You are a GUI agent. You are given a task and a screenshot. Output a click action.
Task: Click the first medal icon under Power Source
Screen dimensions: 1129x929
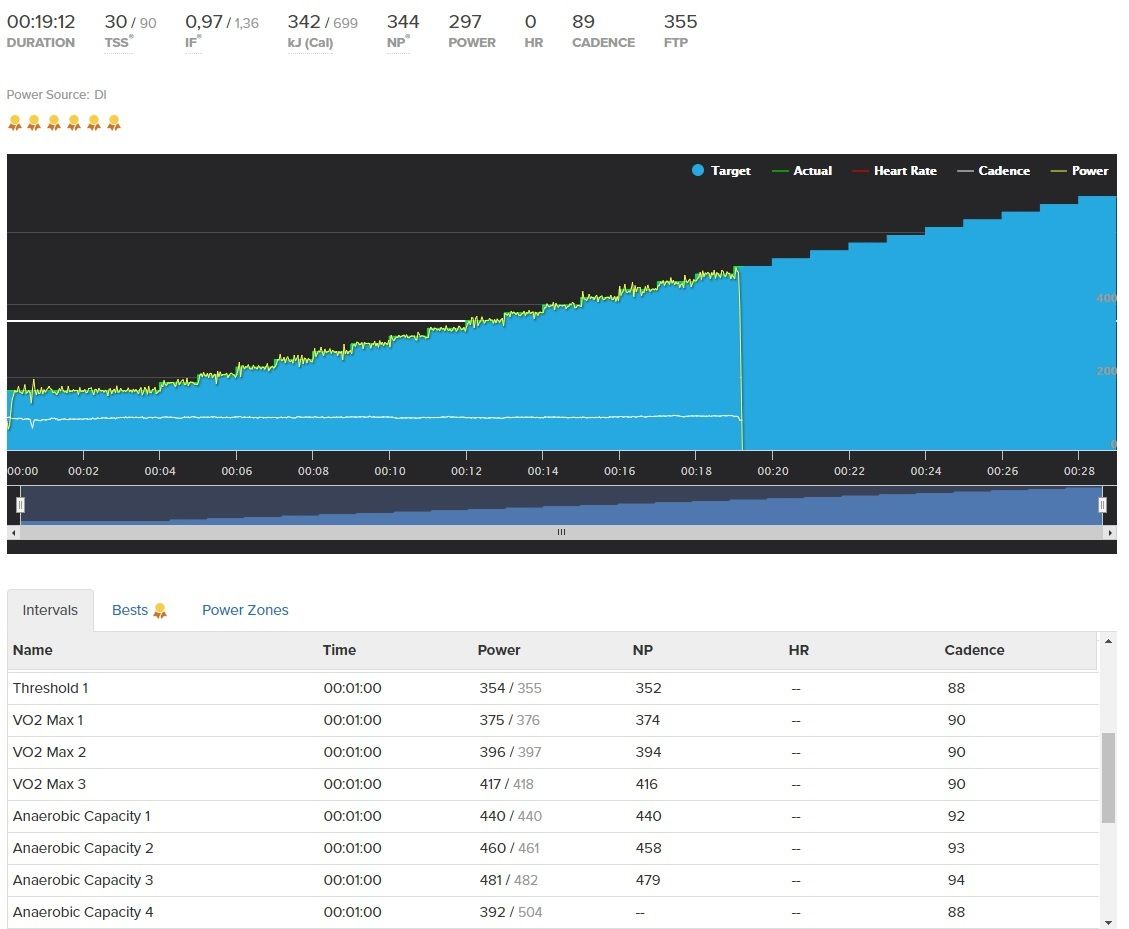pos(14,123)
